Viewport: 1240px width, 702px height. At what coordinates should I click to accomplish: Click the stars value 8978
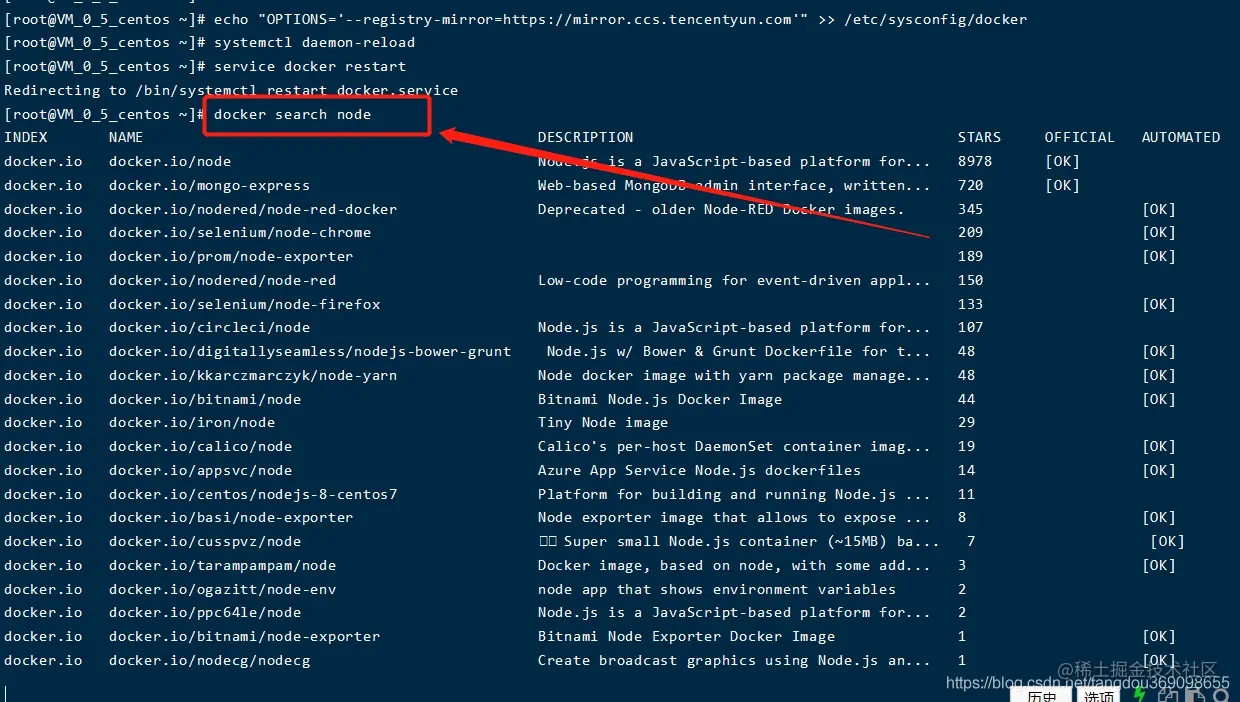[975, 161]
